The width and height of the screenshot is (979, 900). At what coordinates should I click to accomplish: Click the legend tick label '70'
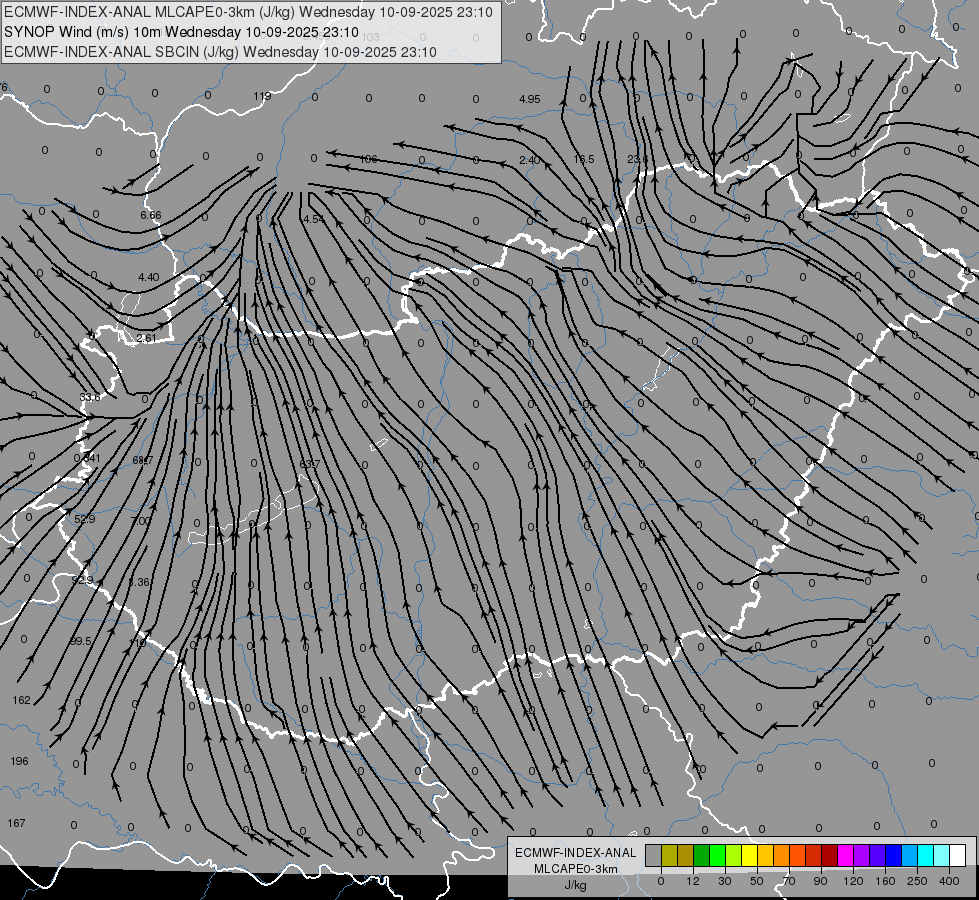pos(789,881)
